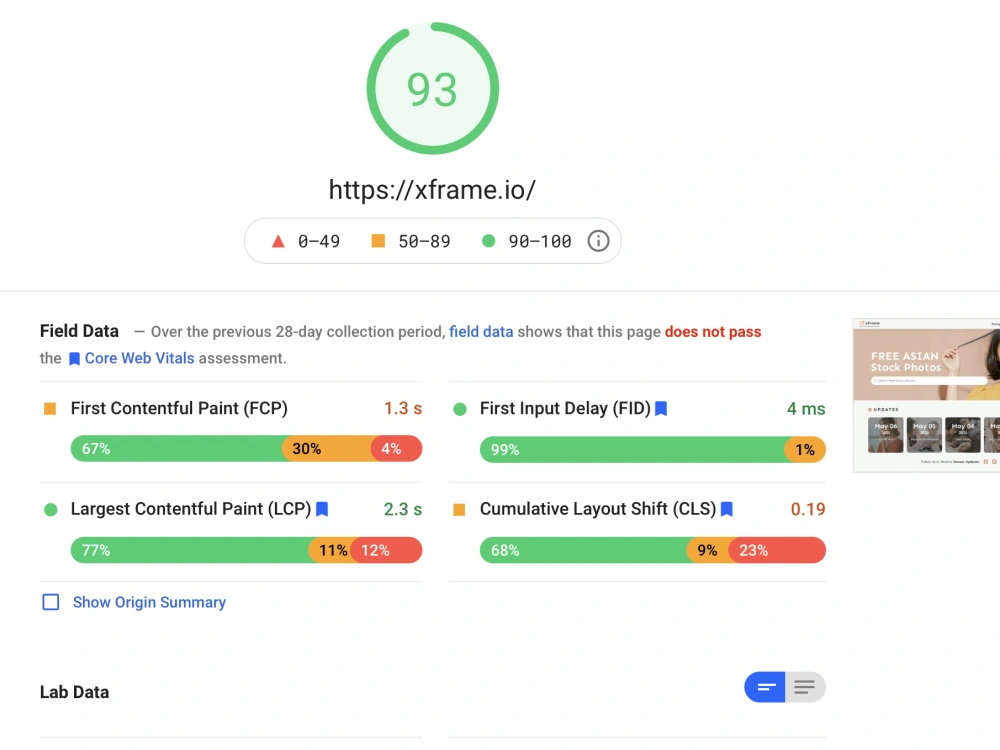Click the red triangle 0–49 legend icon
Screen dimensions: 1000x750
pyautogui.click(x=278, y=241)
